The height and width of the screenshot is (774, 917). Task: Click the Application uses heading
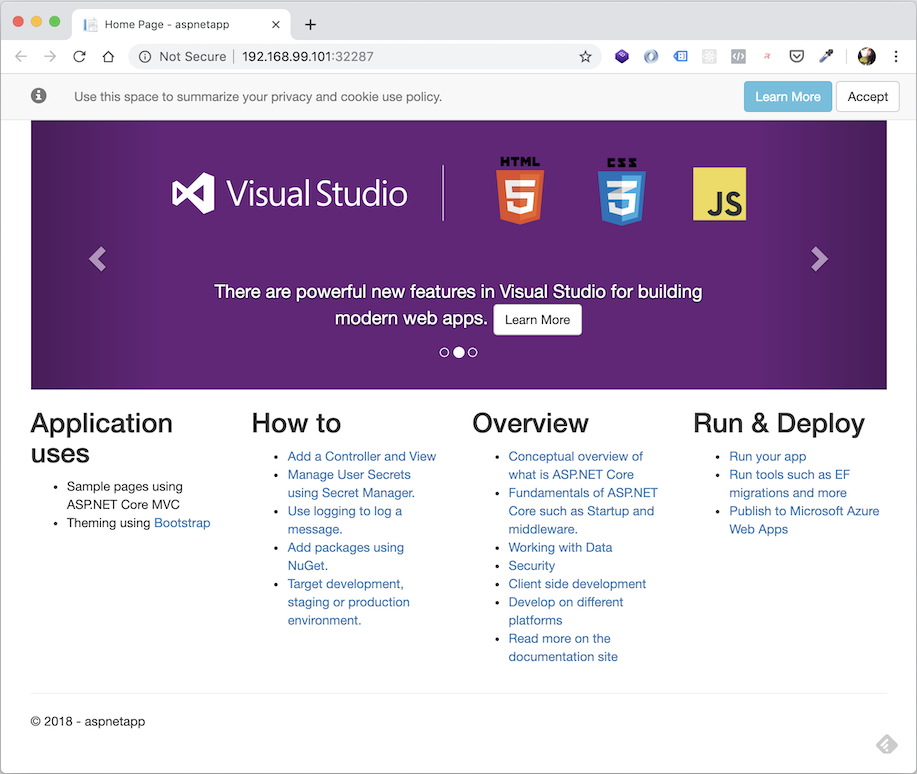[101, 438]
